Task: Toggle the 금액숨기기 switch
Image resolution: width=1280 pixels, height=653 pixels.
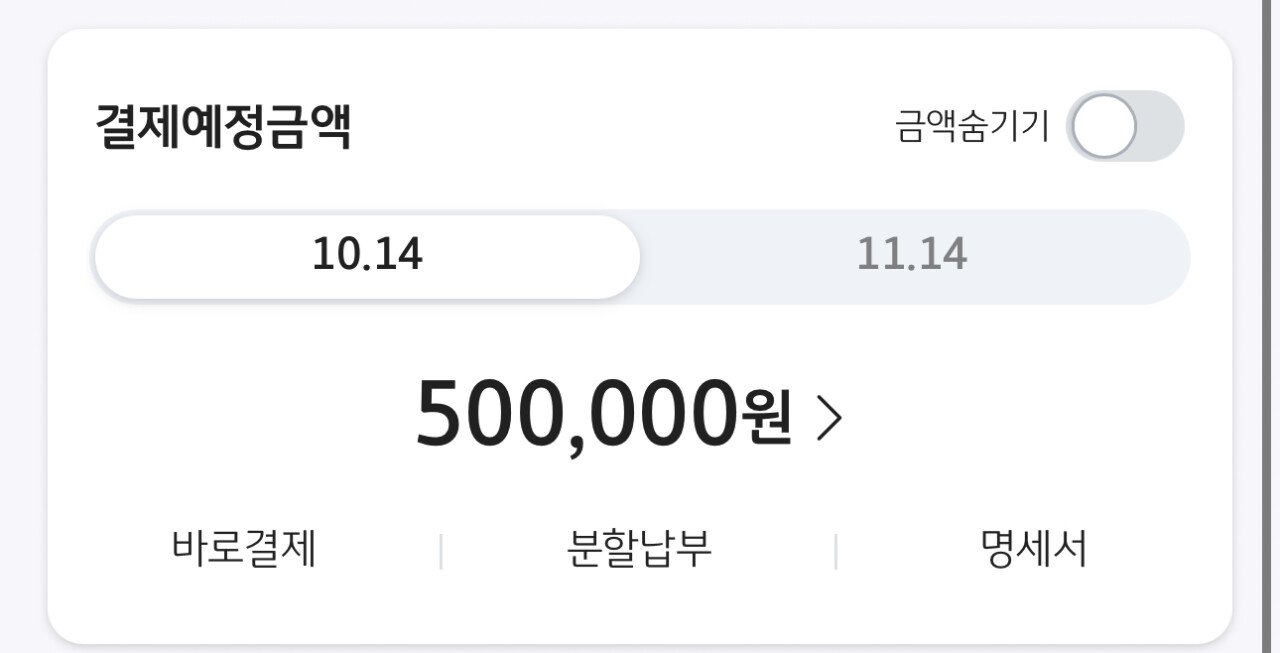Action: [x=1125, y=127]
